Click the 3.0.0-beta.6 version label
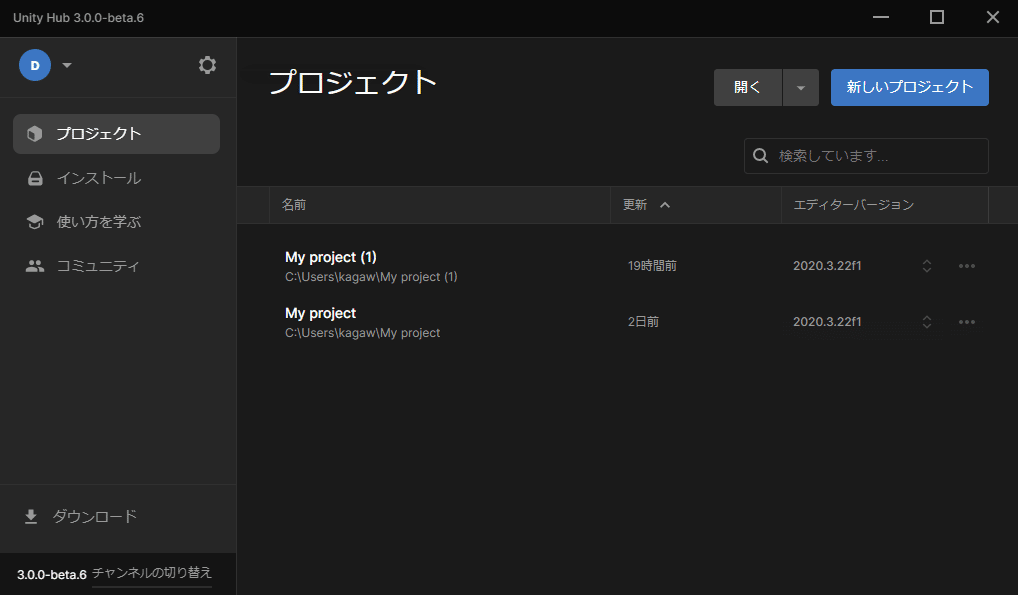The width and height of the screenshot is (1018, 595). [x=51, y=575]
